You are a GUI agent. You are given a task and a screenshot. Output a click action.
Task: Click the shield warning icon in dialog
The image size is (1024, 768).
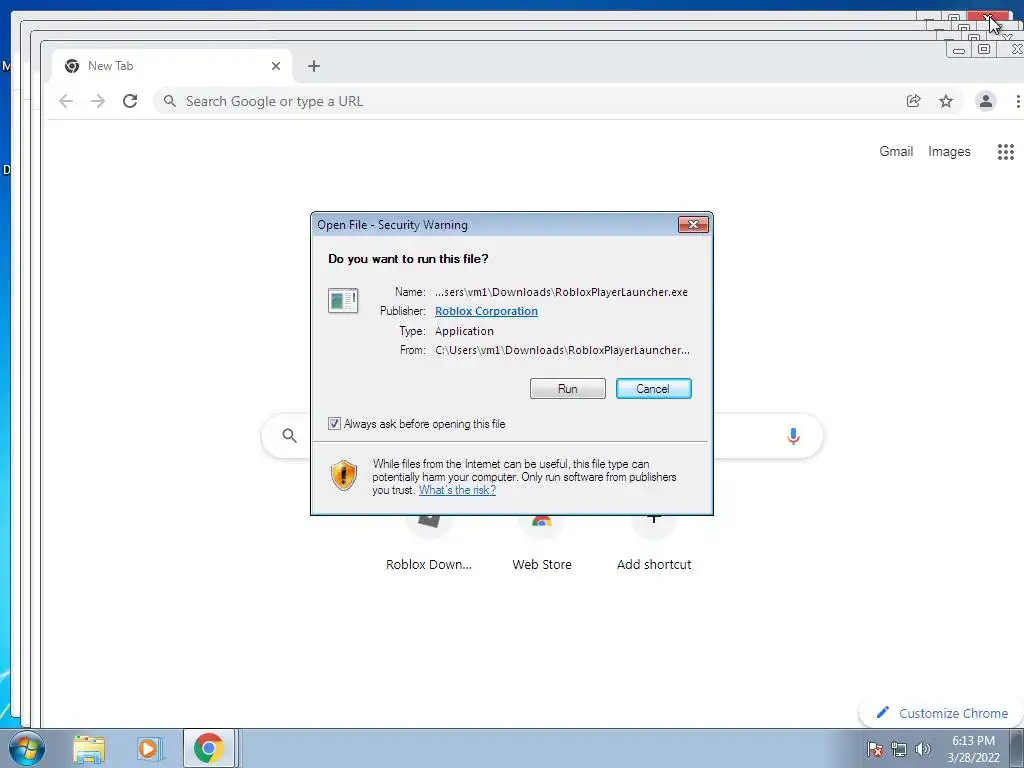pyautogui.click(x=344, y=475)
